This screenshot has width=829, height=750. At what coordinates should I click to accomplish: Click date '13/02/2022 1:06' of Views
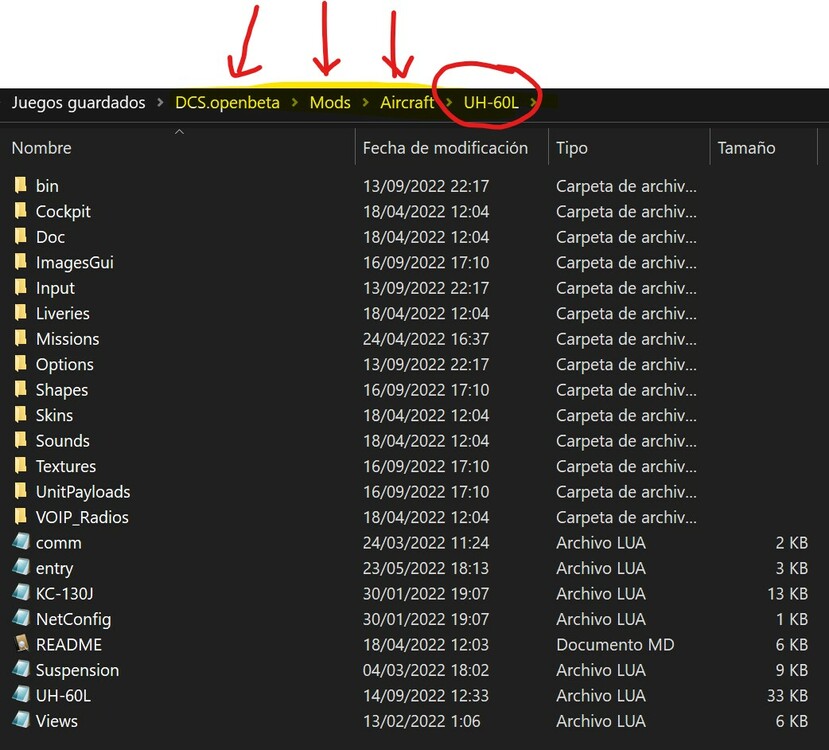[421, 721]
